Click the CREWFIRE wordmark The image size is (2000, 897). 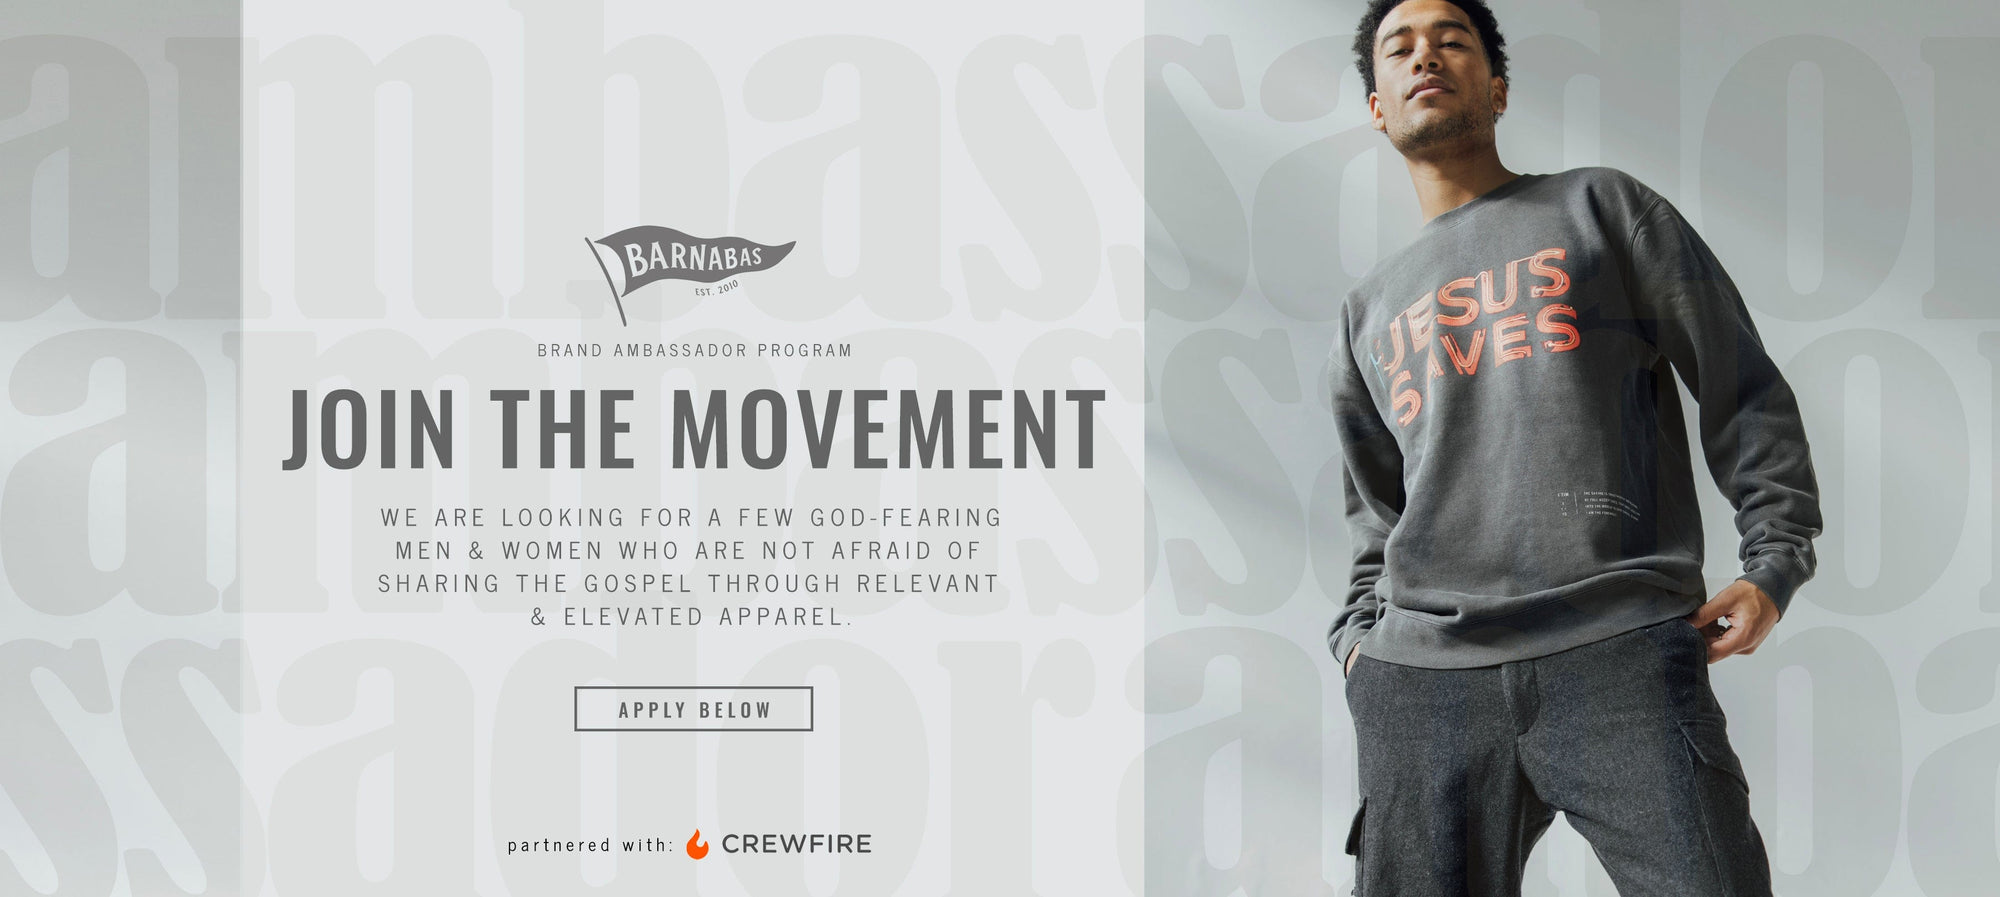click(796, 844)
